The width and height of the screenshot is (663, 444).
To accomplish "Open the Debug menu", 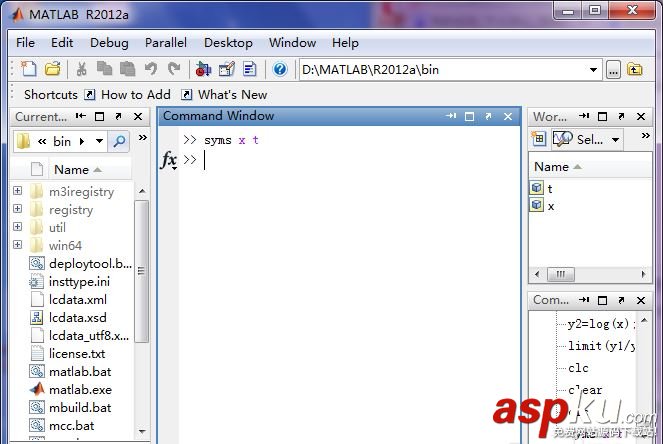I will click(x=109, y=43).
